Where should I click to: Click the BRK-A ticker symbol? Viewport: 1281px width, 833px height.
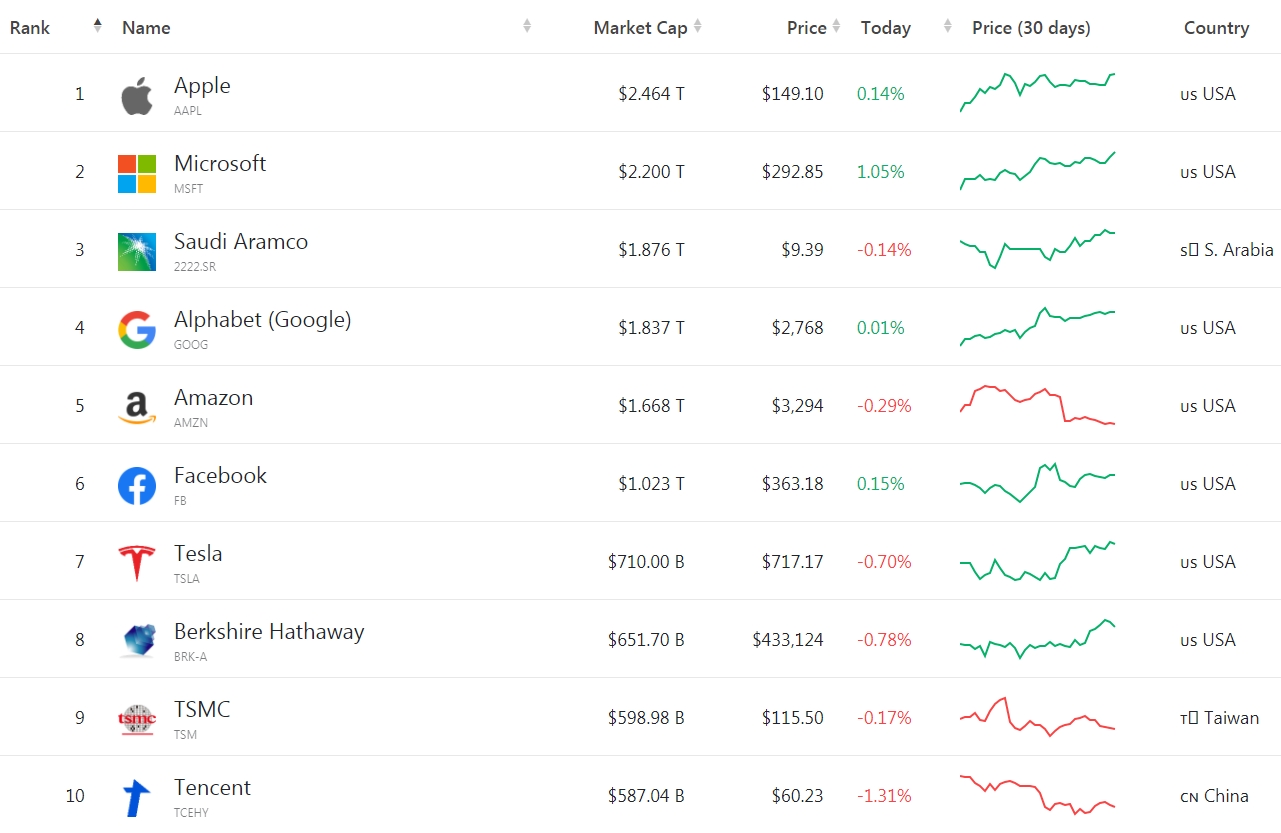[x=191, y=657]
